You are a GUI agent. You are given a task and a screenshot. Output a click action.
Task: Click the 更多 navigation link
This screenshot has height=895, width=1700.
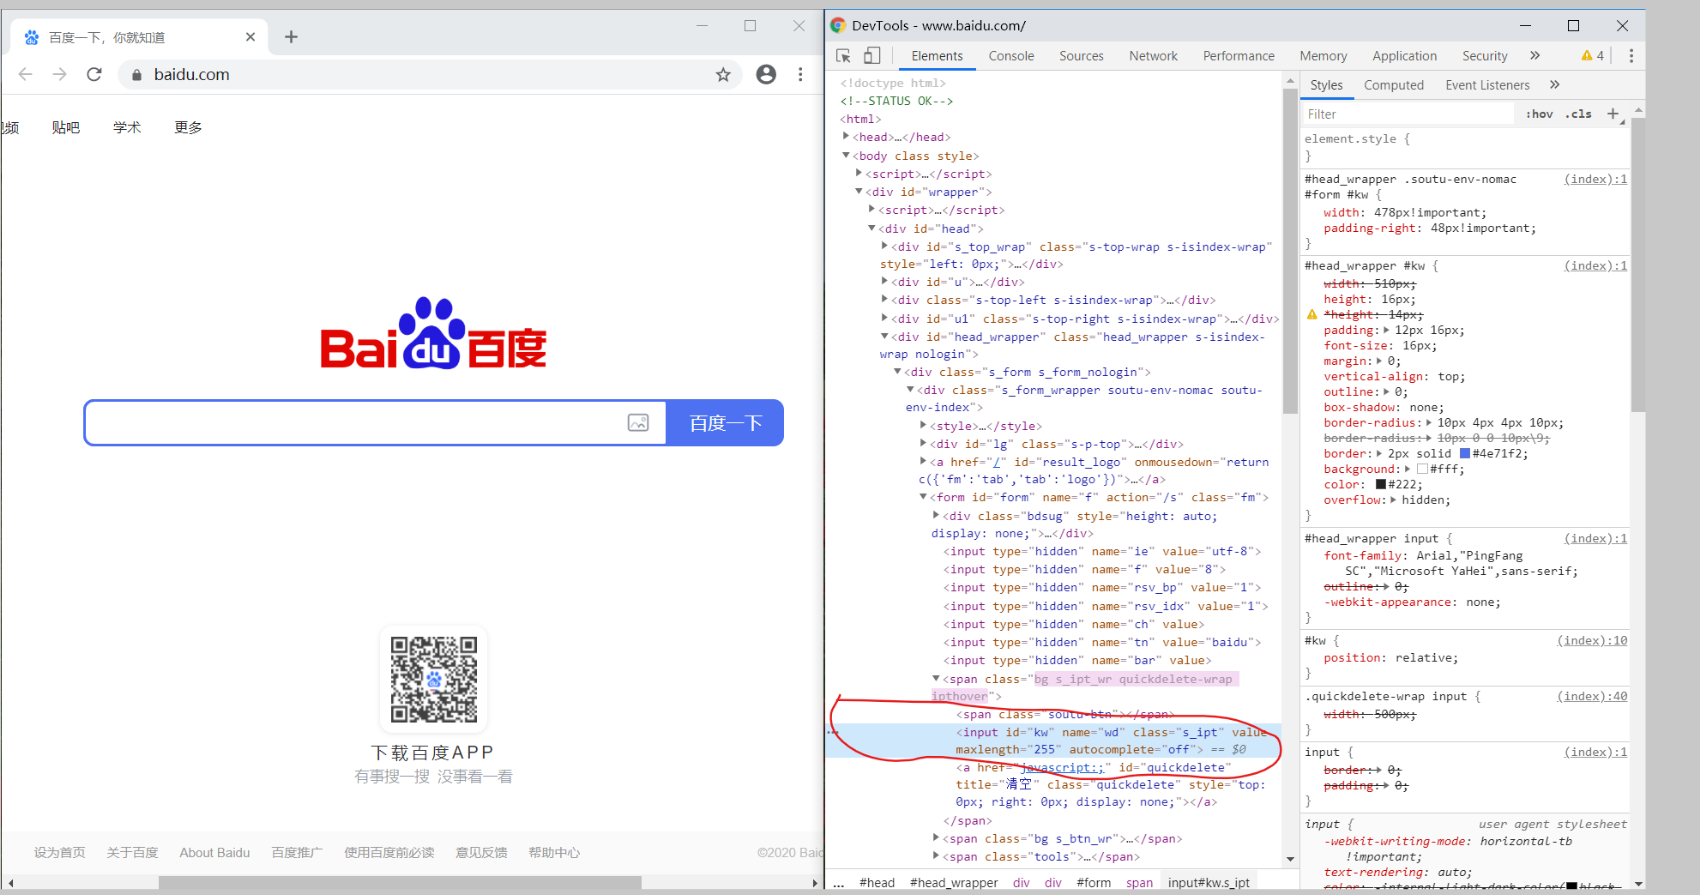pos(188,127)
